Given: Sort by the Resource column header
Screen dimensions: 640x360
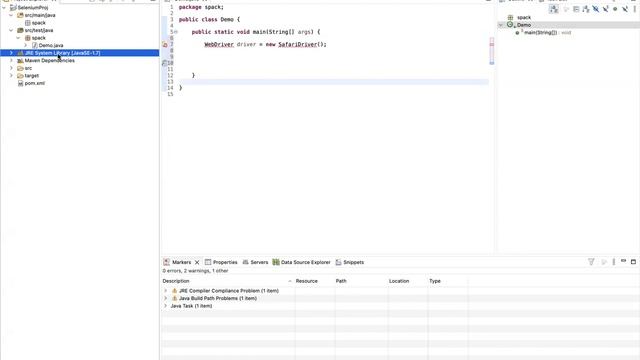Looking at the screenshot, I should 314,281.
